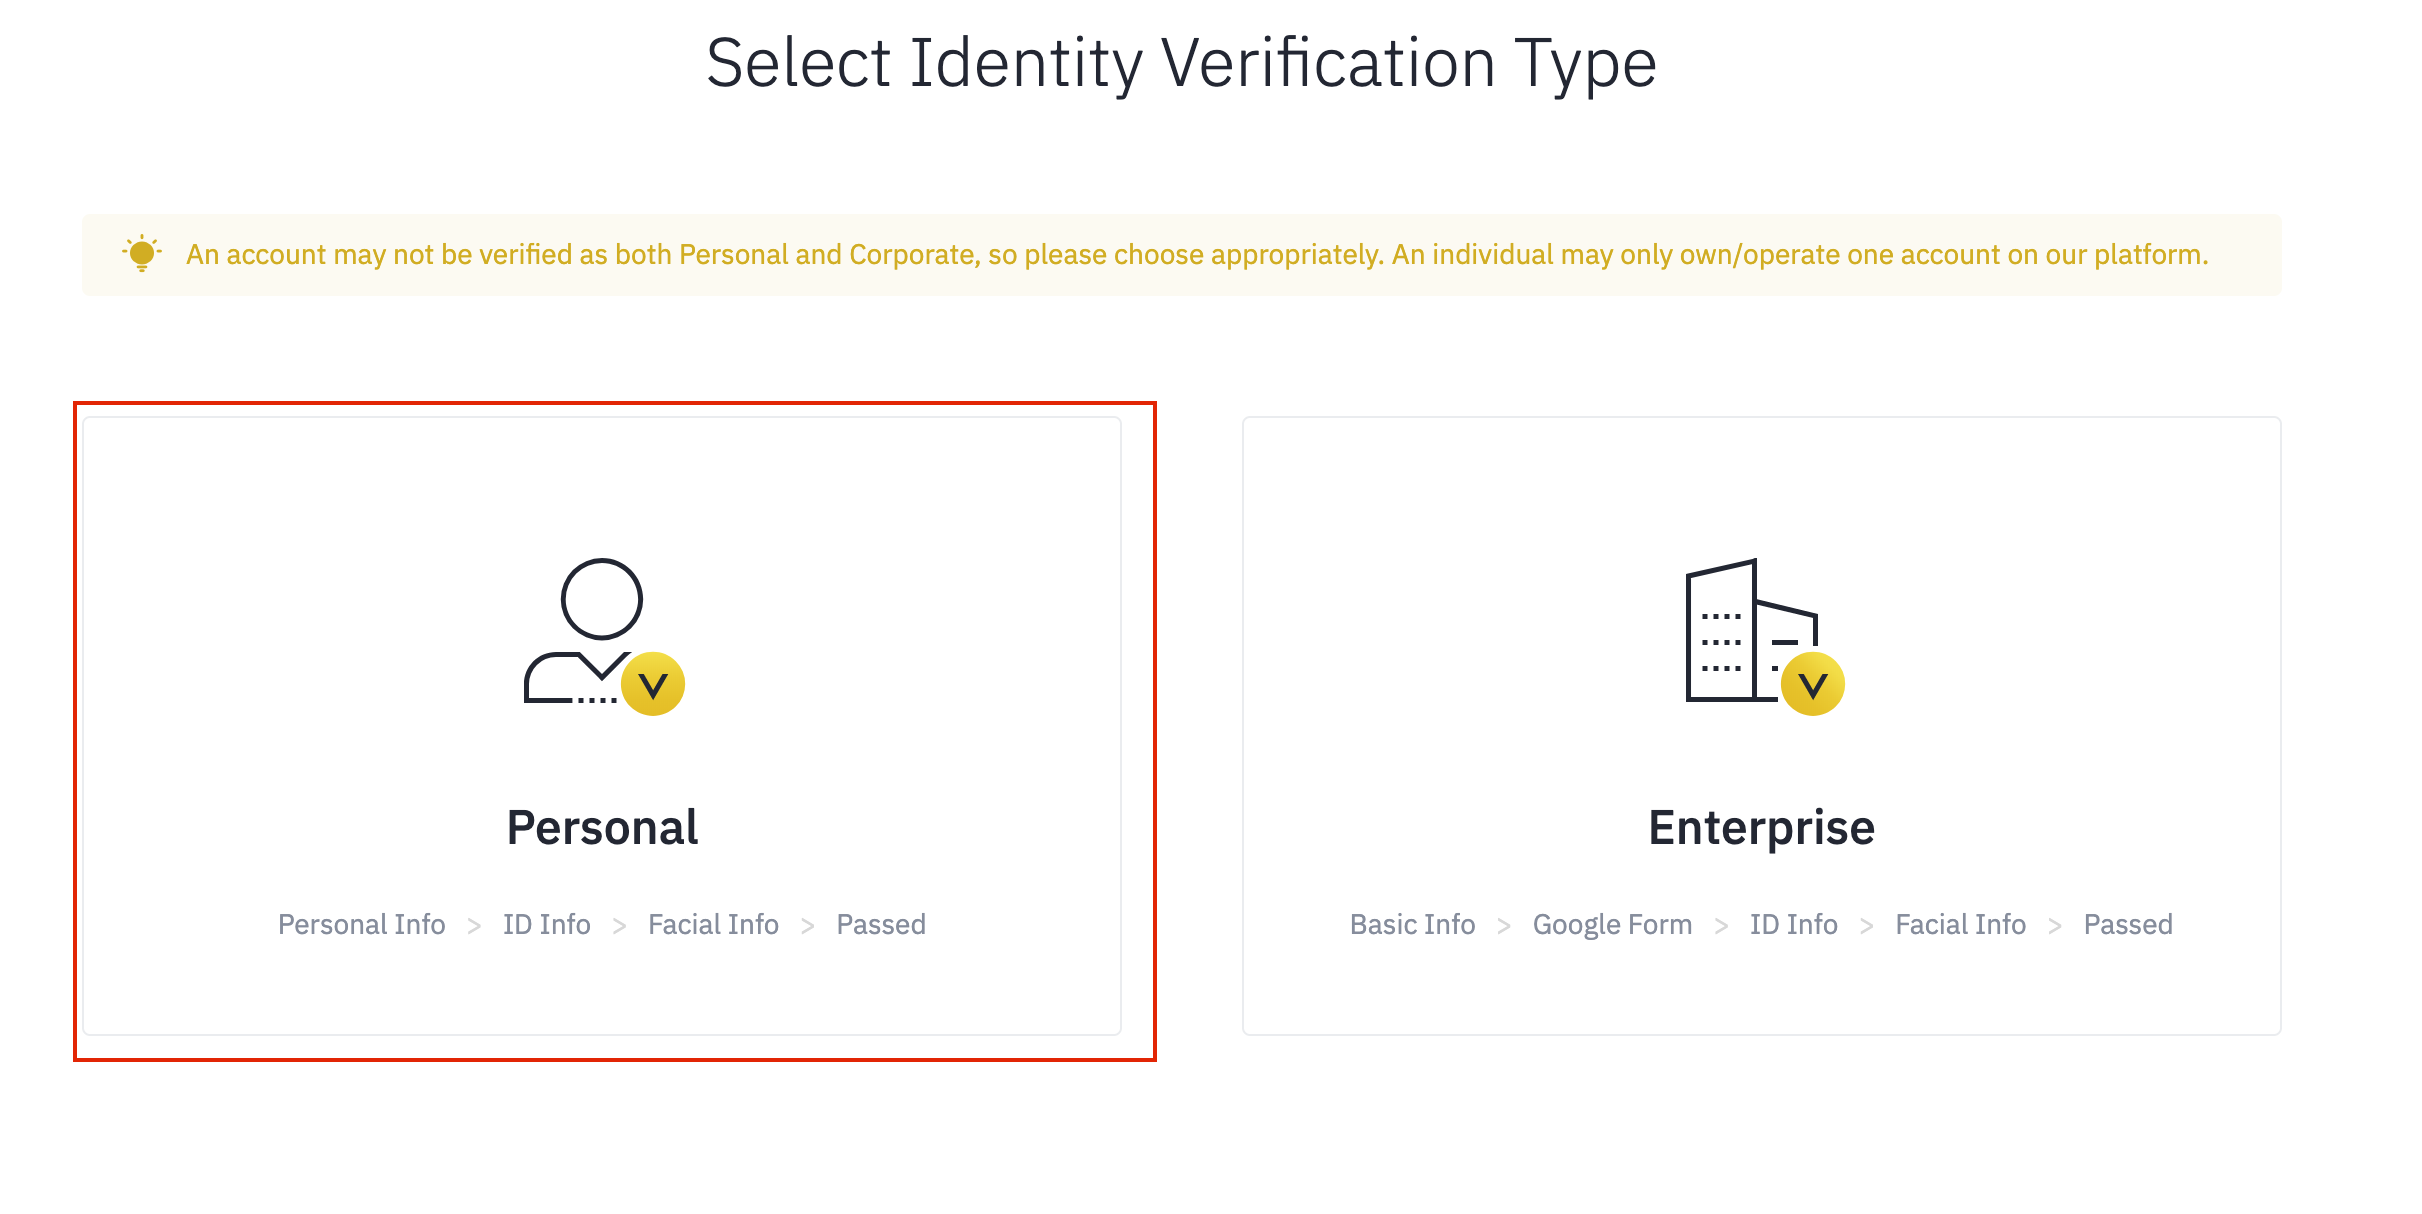Click the Personal Info step label
2422x1214 pixels.
361,924
